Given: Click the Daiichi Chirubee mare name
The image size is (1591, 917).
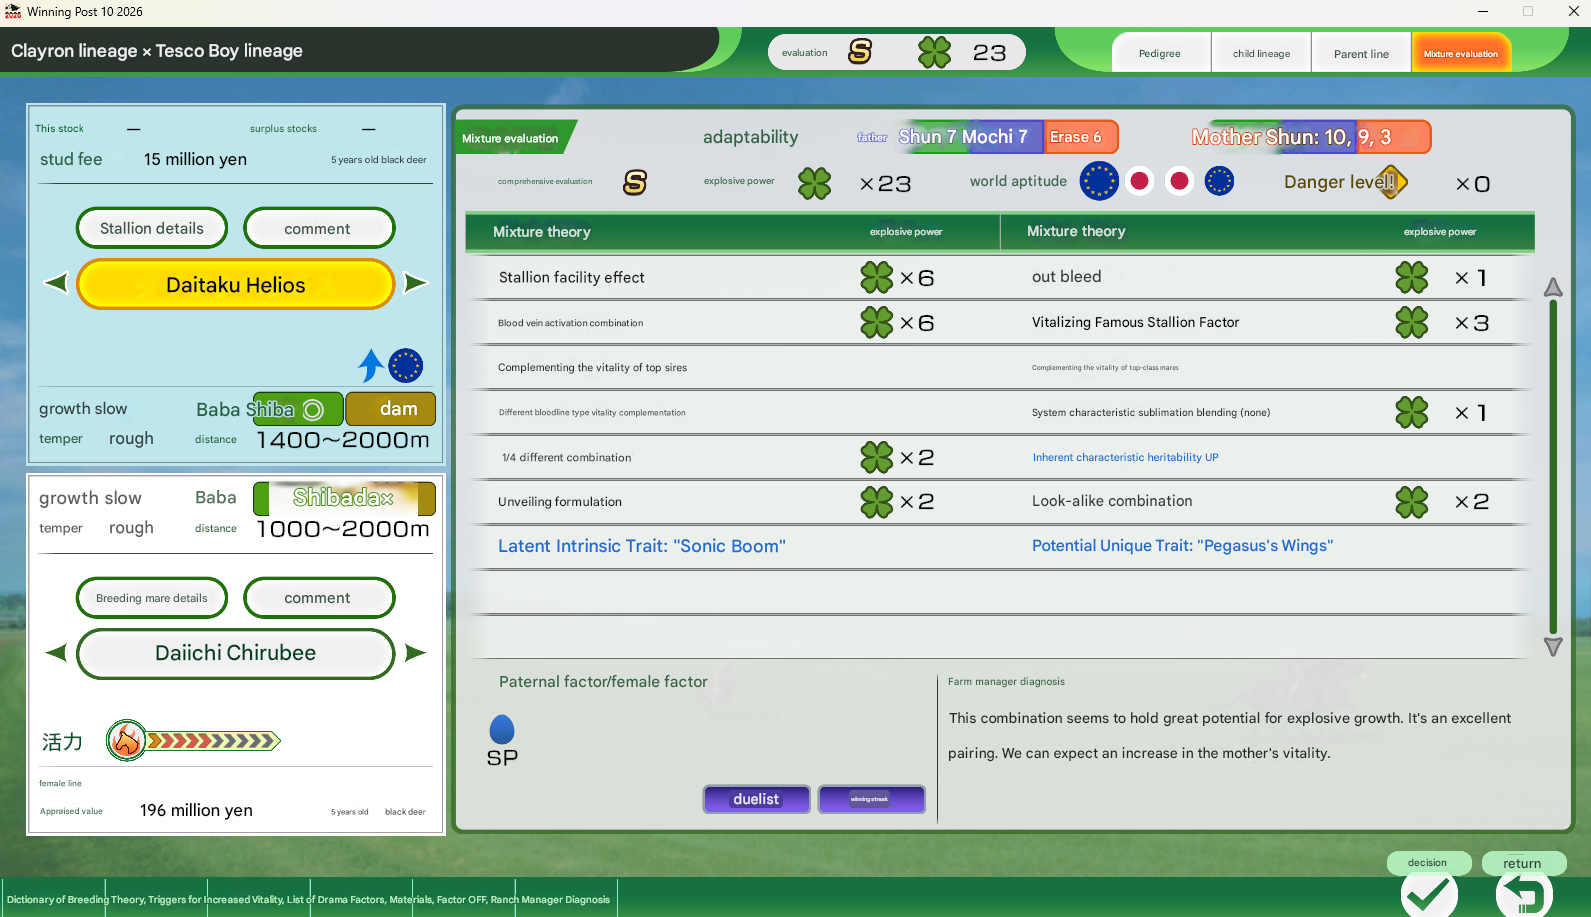Looking at the screenshot, I should pos(236,653).
